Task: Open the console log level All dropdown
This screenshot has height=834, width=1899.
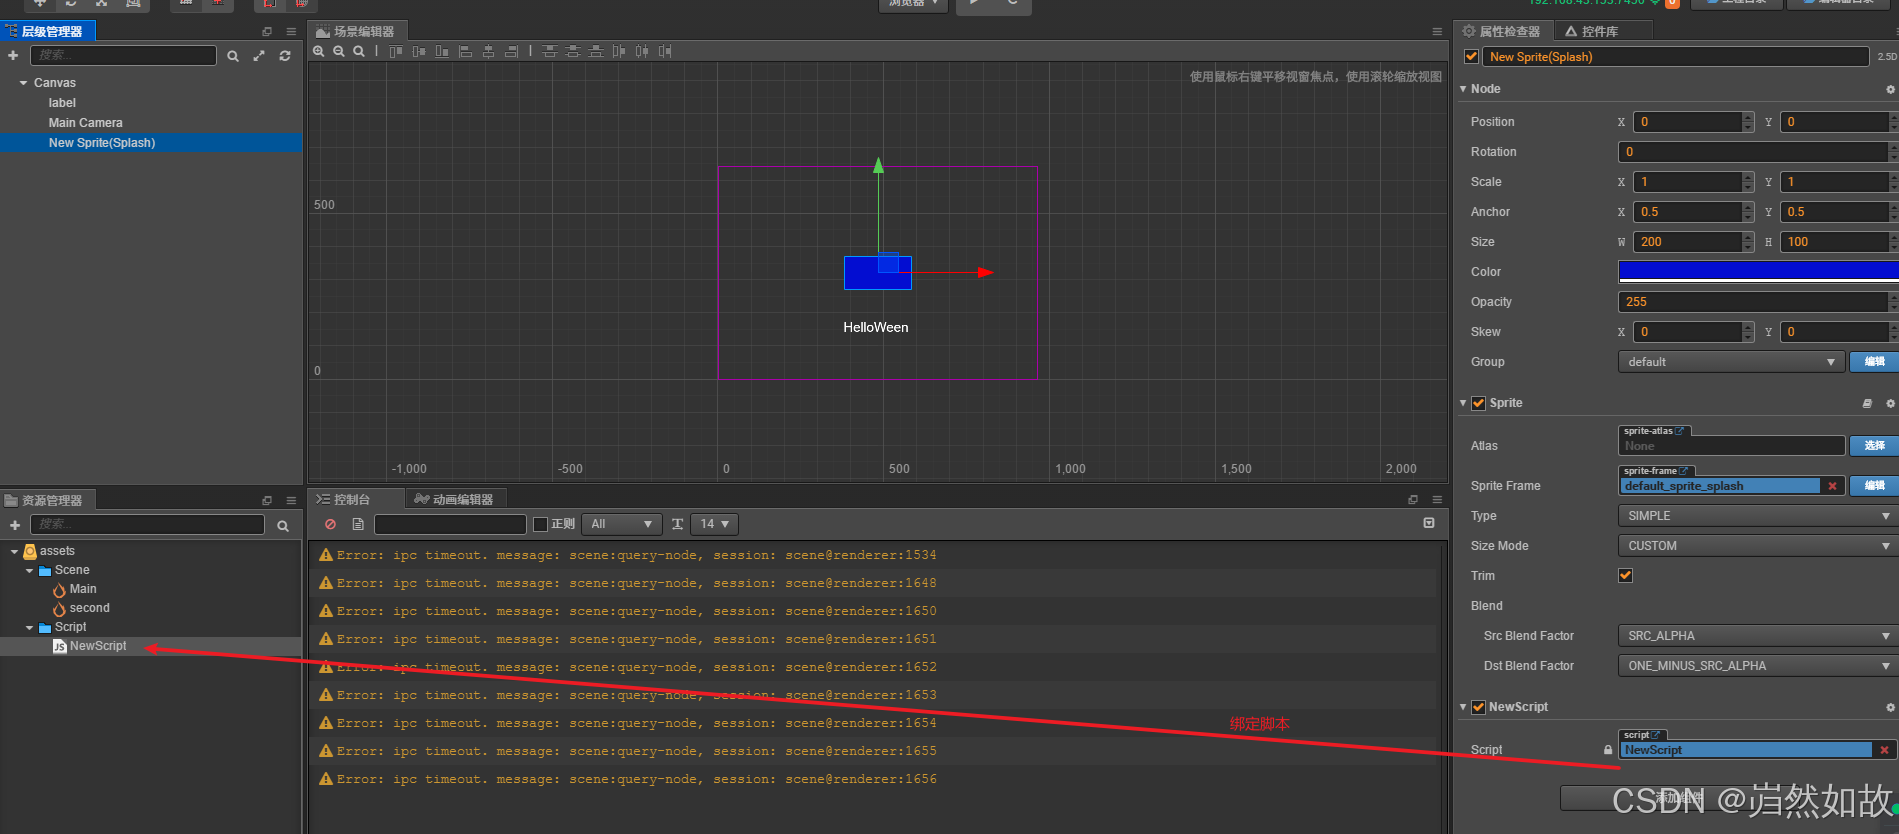Action: pos(622,524)
